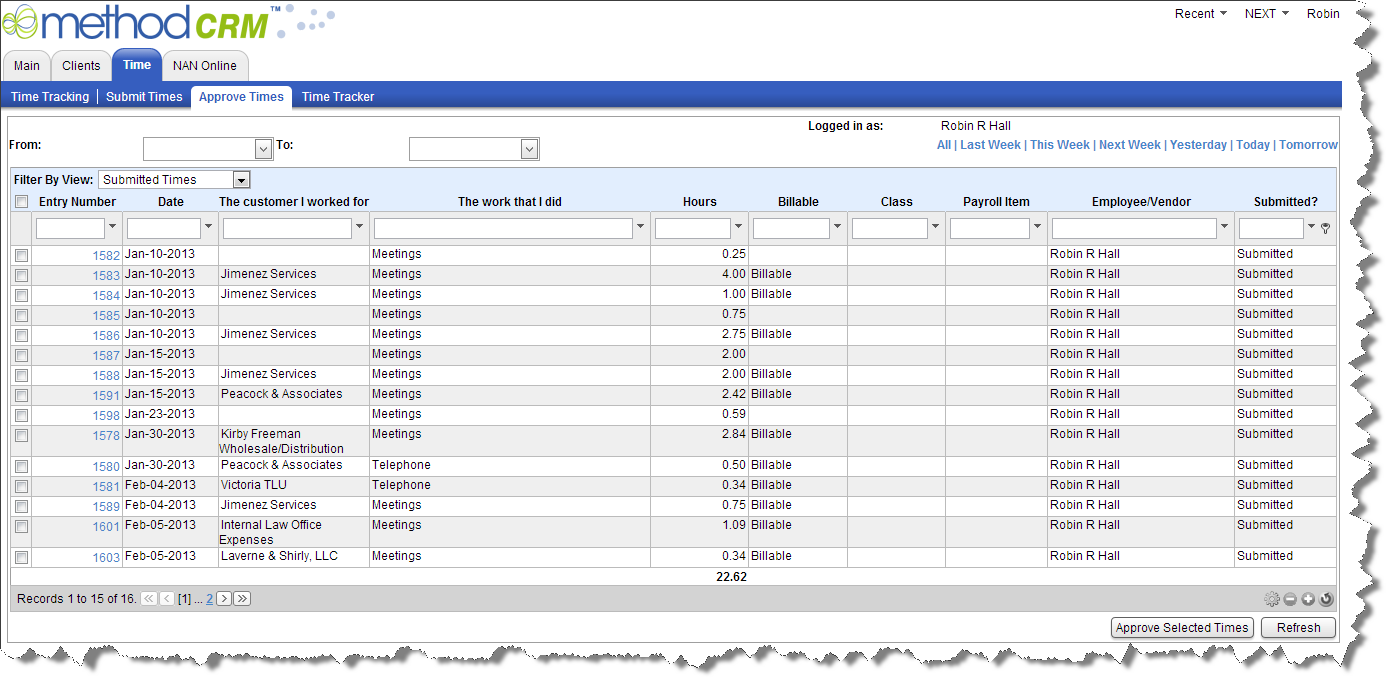Go to the next page of records
1386x677 pixels.
coord(224,599)
